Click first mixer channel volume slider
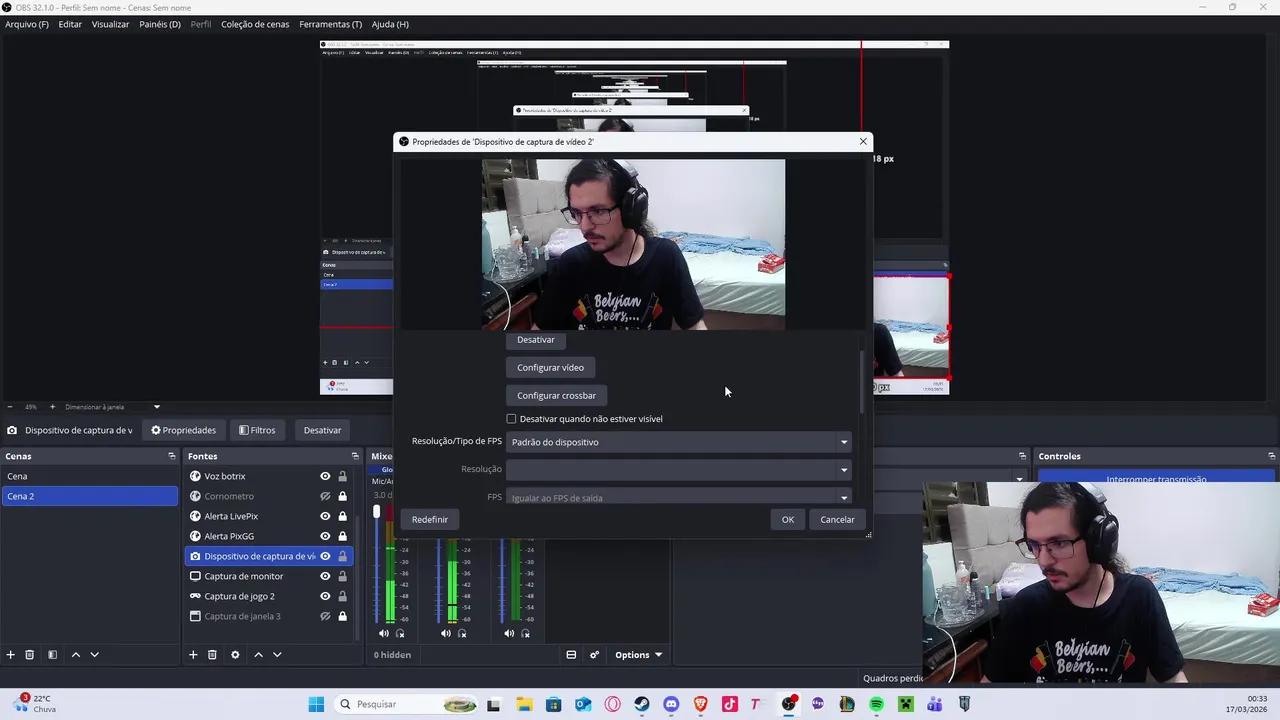Image resolution: width=1280 pixels, height=720 pixels. pyautogui.click(x=377, y=565)
